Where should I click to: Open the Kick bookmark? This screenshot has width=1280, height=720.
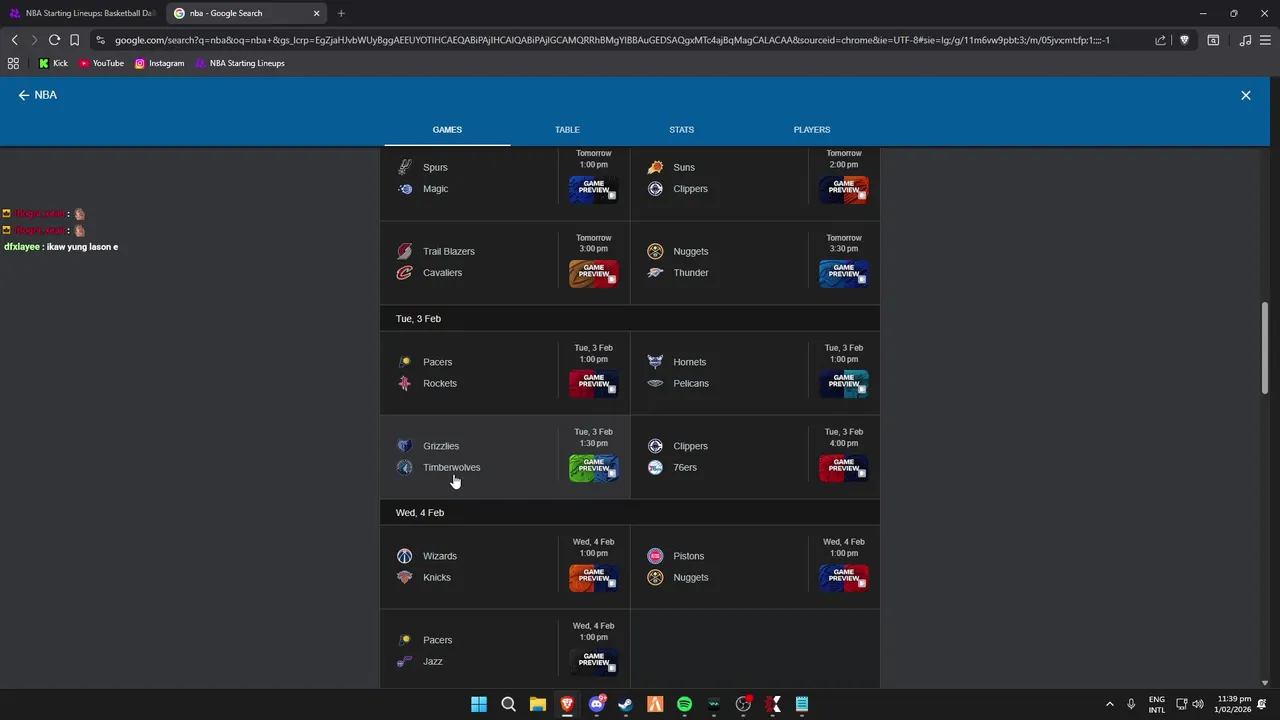coord(53,63)
